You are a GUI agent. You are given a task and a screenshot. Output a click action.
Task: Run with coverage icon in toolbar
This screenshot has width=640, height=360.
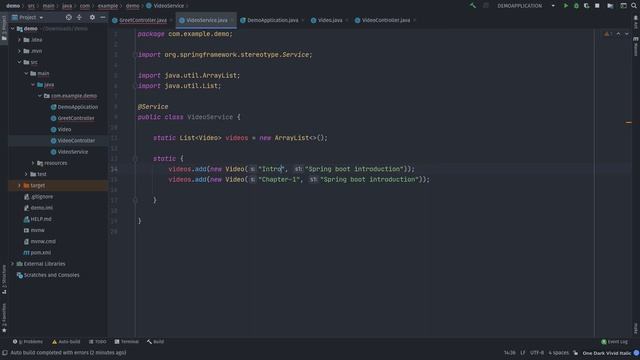pos(587,6)
